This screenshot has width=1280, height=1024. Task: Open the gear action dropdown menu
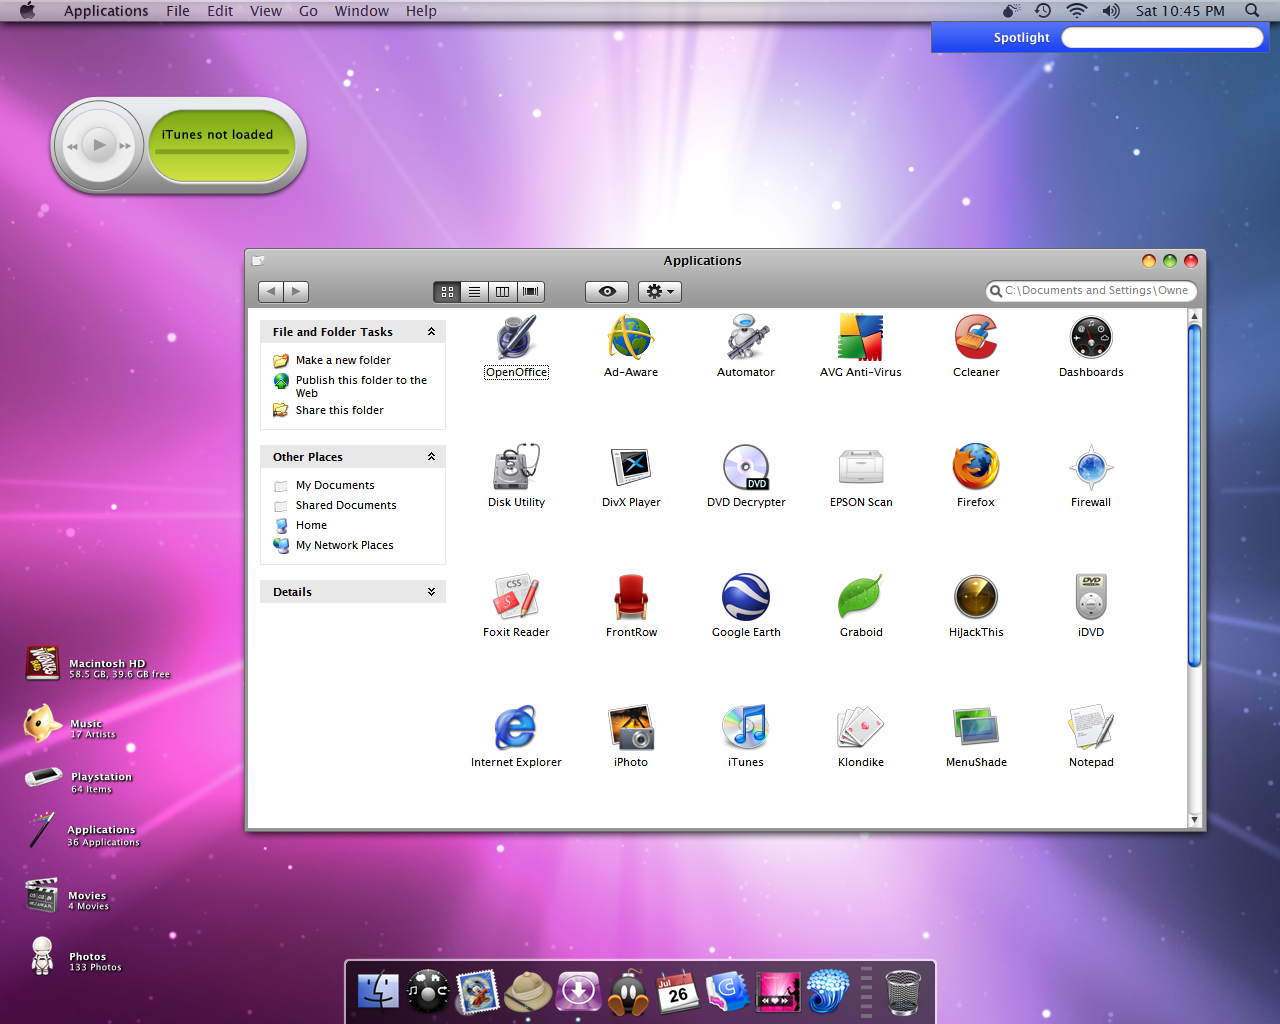(x=660, y=292)
